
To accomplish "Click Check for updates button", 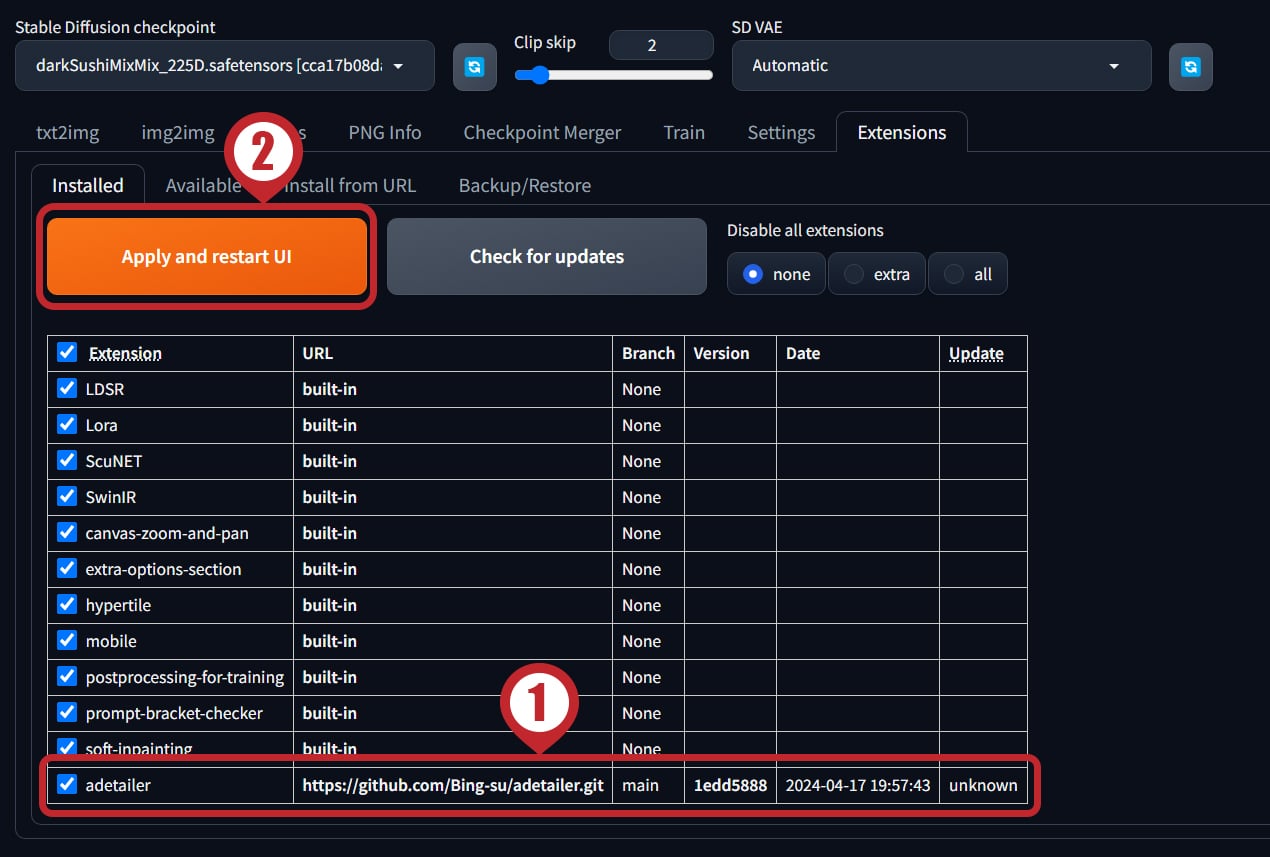I will pos(547,256).
